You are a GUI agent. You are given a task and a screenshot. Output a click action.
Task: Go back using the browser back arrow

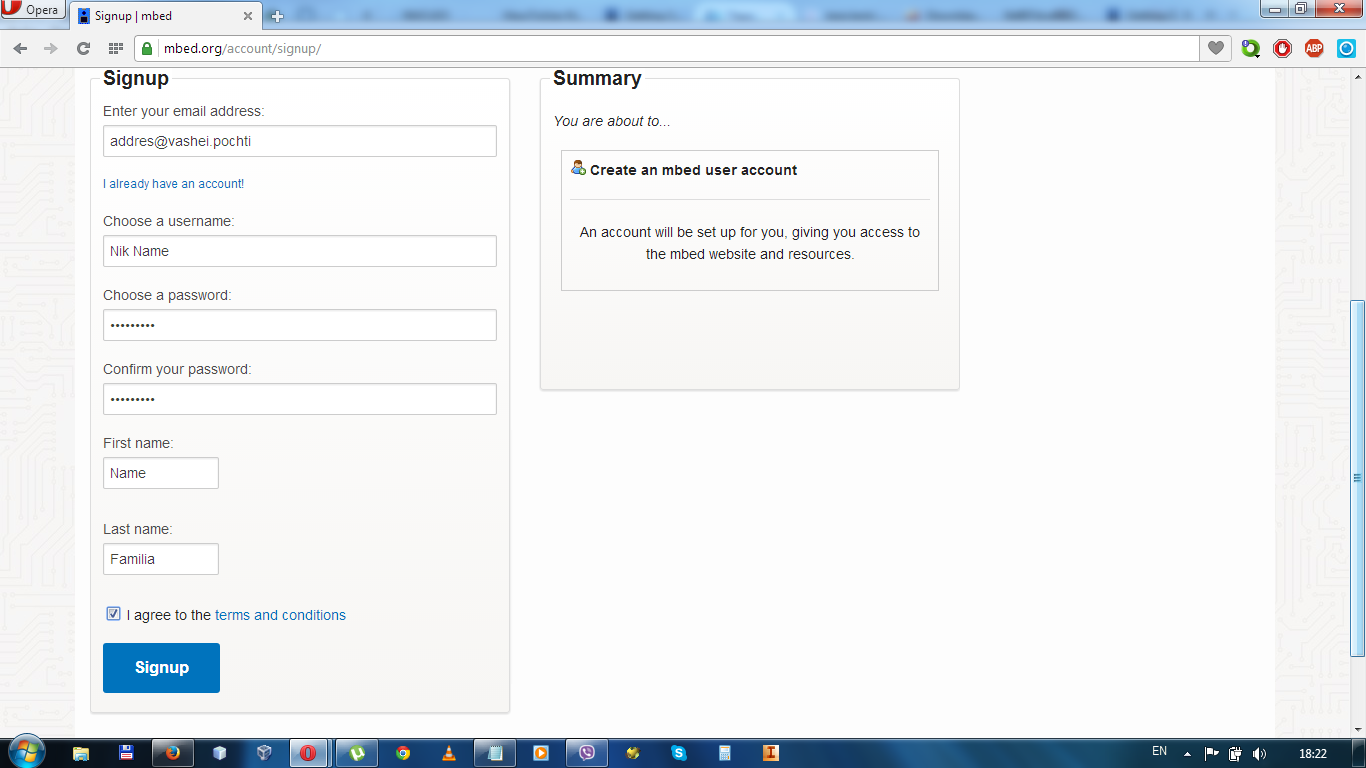20,48
